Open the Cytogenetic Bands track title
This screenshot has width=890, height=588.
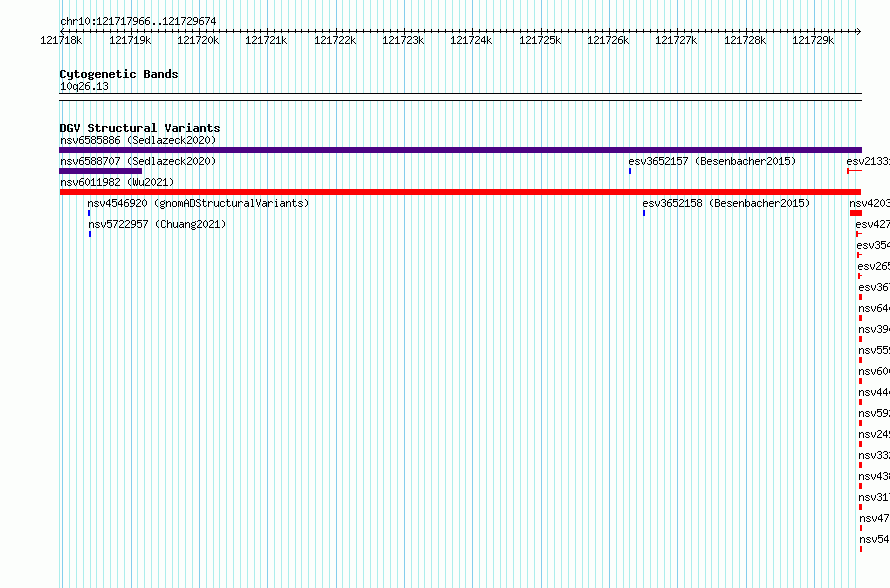[119, 74]
